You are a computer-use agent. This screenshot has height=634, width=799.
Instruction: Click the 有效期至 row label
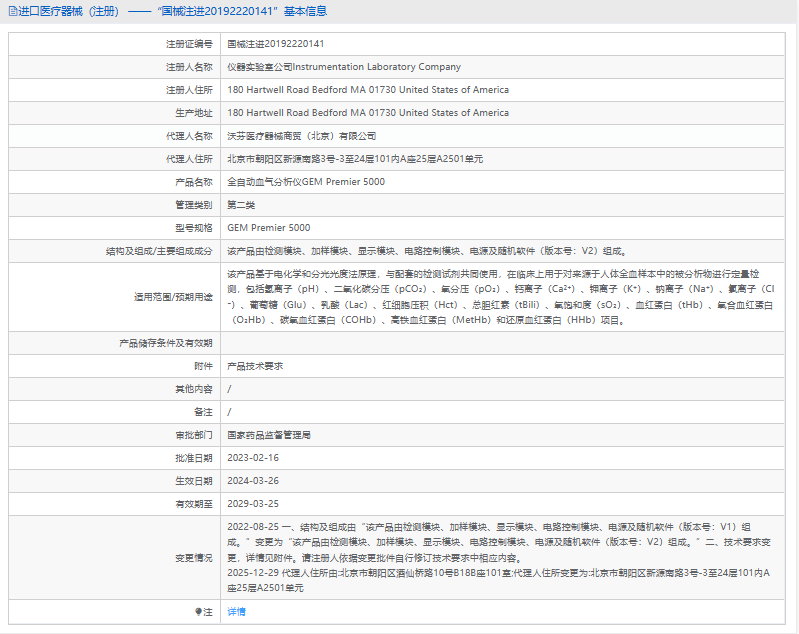194,504
